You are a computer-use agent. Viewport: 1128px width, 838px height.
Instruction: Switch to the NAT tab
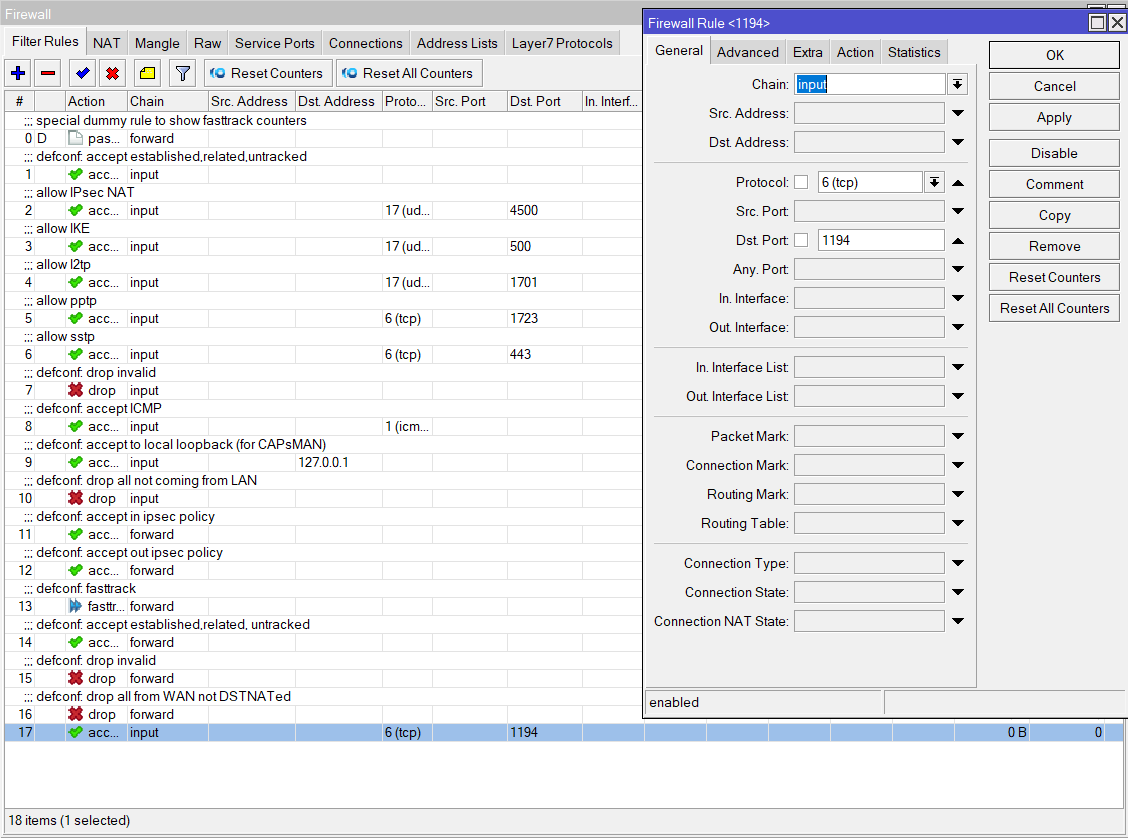pos(107,43)
